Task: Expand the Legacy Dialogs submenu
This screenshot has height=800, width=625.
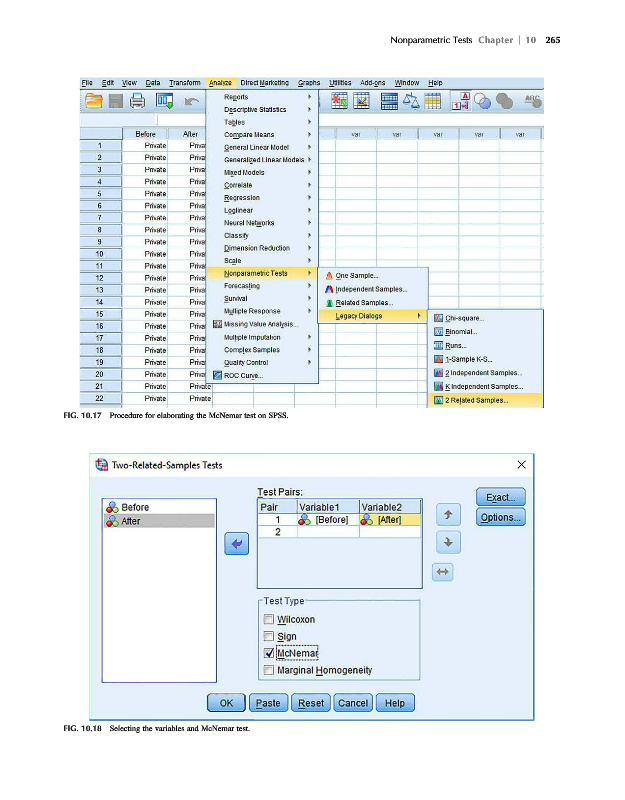Action: pos(370,316)
